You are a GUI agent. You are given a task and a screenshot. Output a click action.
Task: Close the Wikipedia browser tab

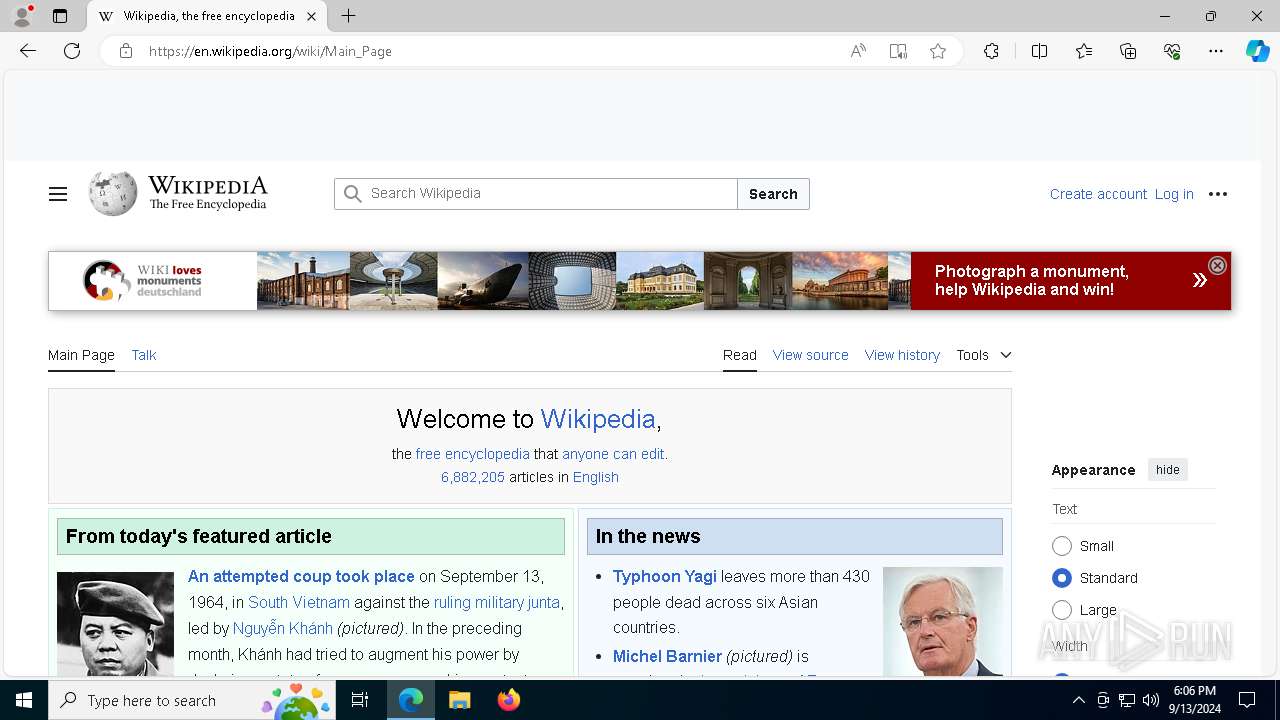coord(311,16)
